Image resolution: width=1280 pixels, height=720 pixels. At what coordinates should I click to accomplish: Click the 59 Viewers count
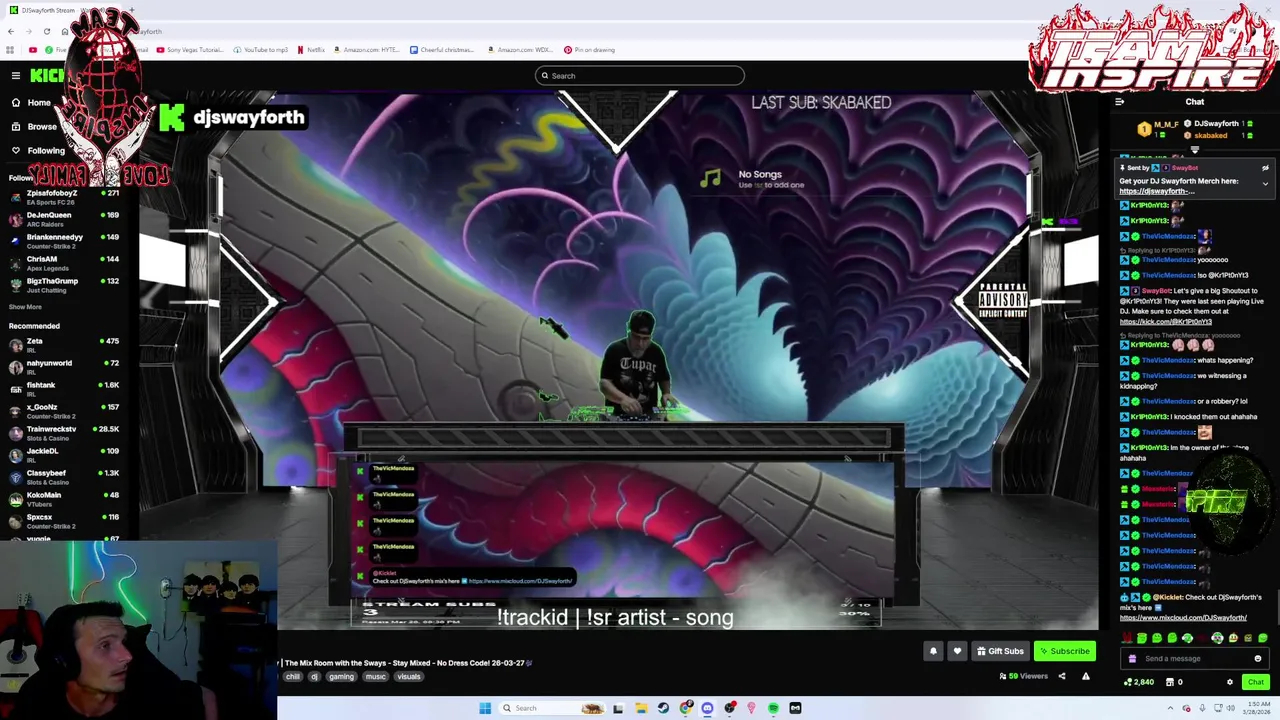point(1023,676)
